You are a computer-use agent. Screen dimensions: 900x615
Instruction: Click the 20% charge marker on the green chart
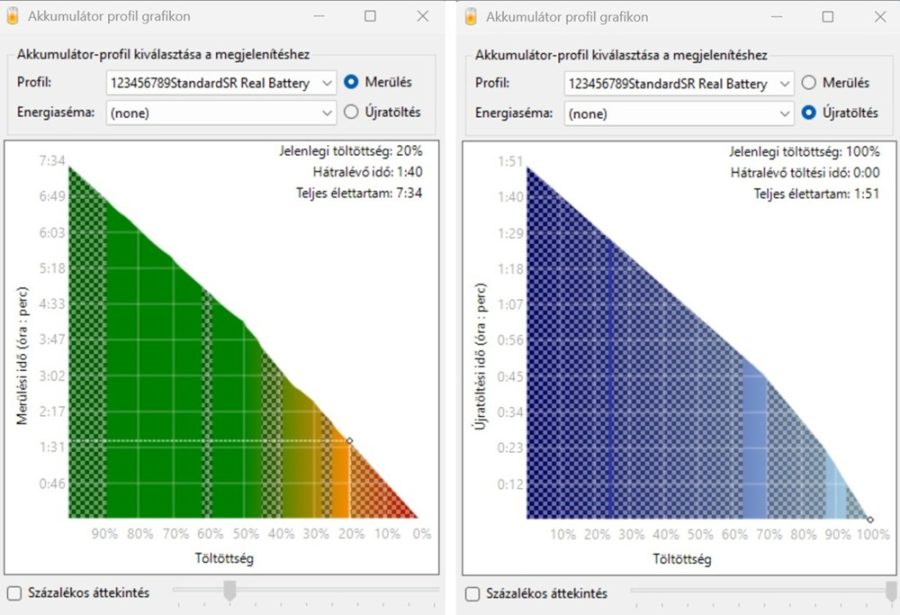349,440
